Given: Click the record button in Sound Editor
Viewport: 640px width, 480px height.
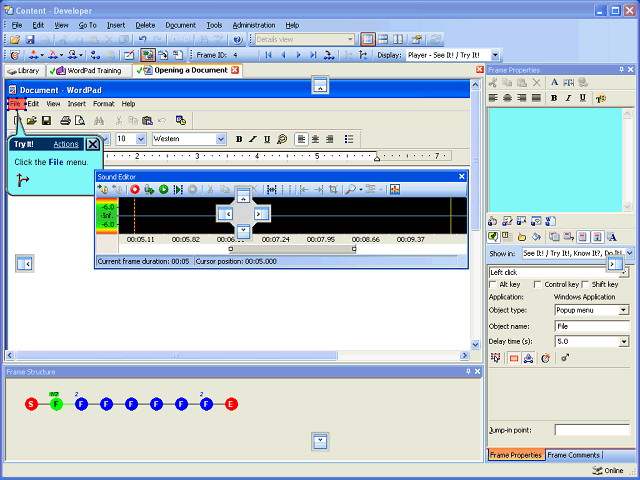Looking at the screenshot, I should pyautogui.click(x=135, y=189).
